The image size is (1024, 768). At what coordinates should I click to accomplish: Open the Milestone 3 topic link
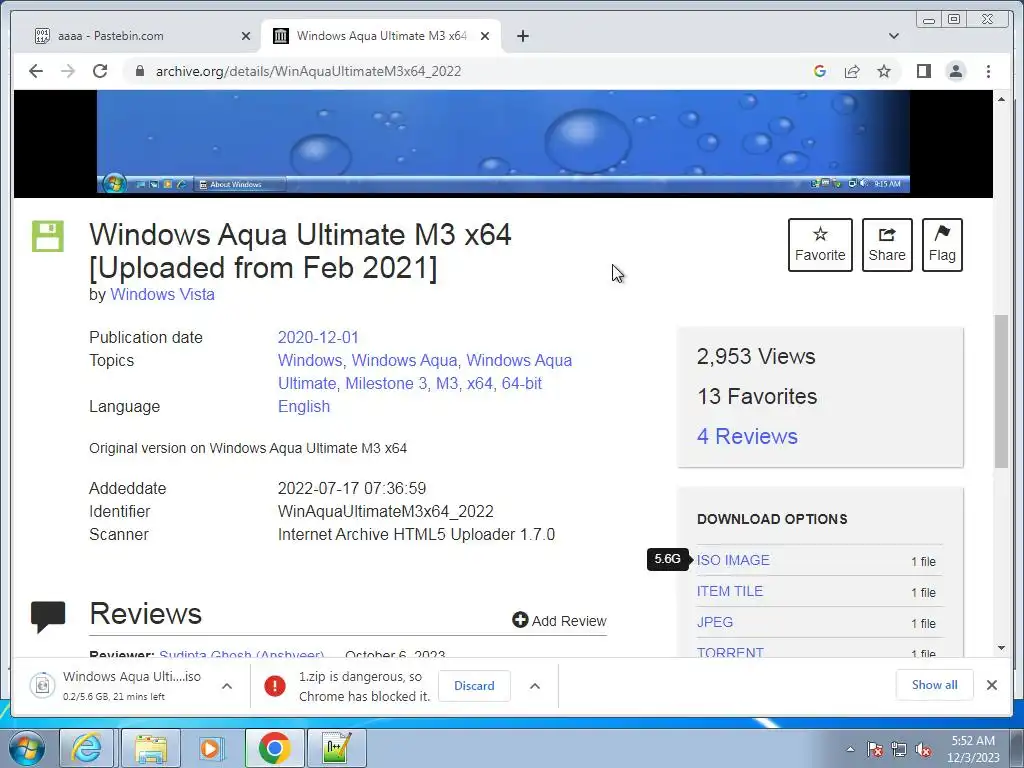tap(388, 383)
